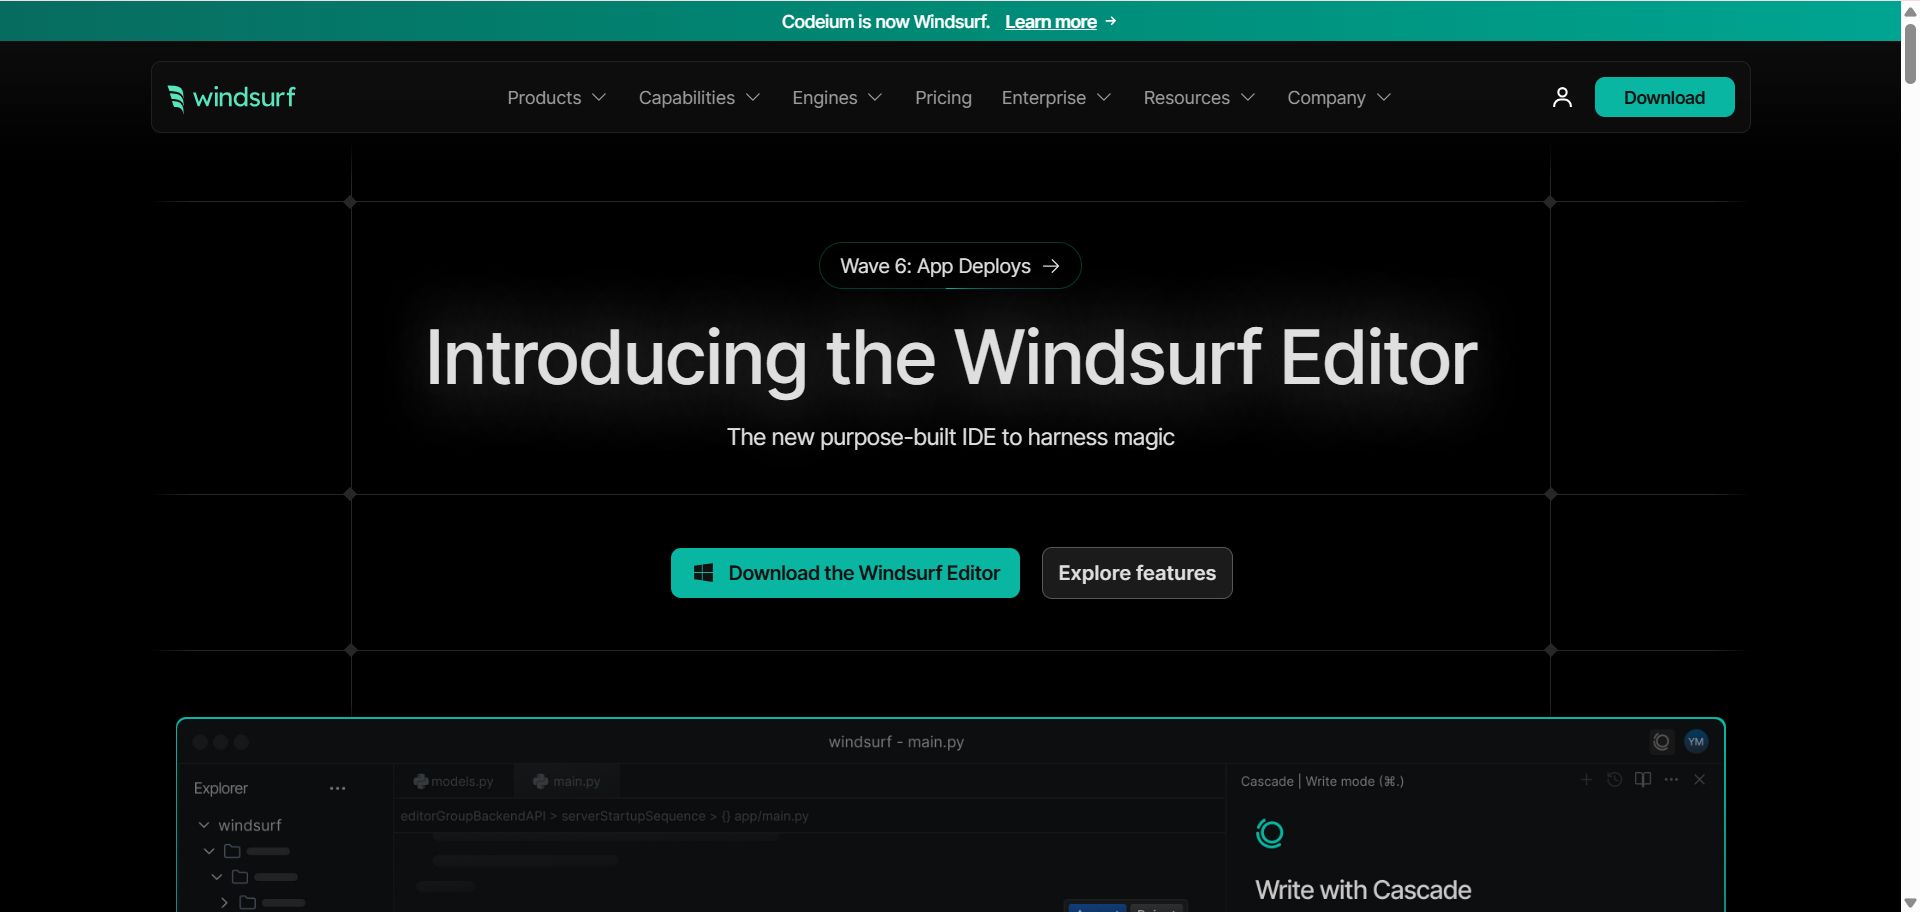Switch to the models.py editor tab
Screen dimensions: 1920x912
coord(454,781)
